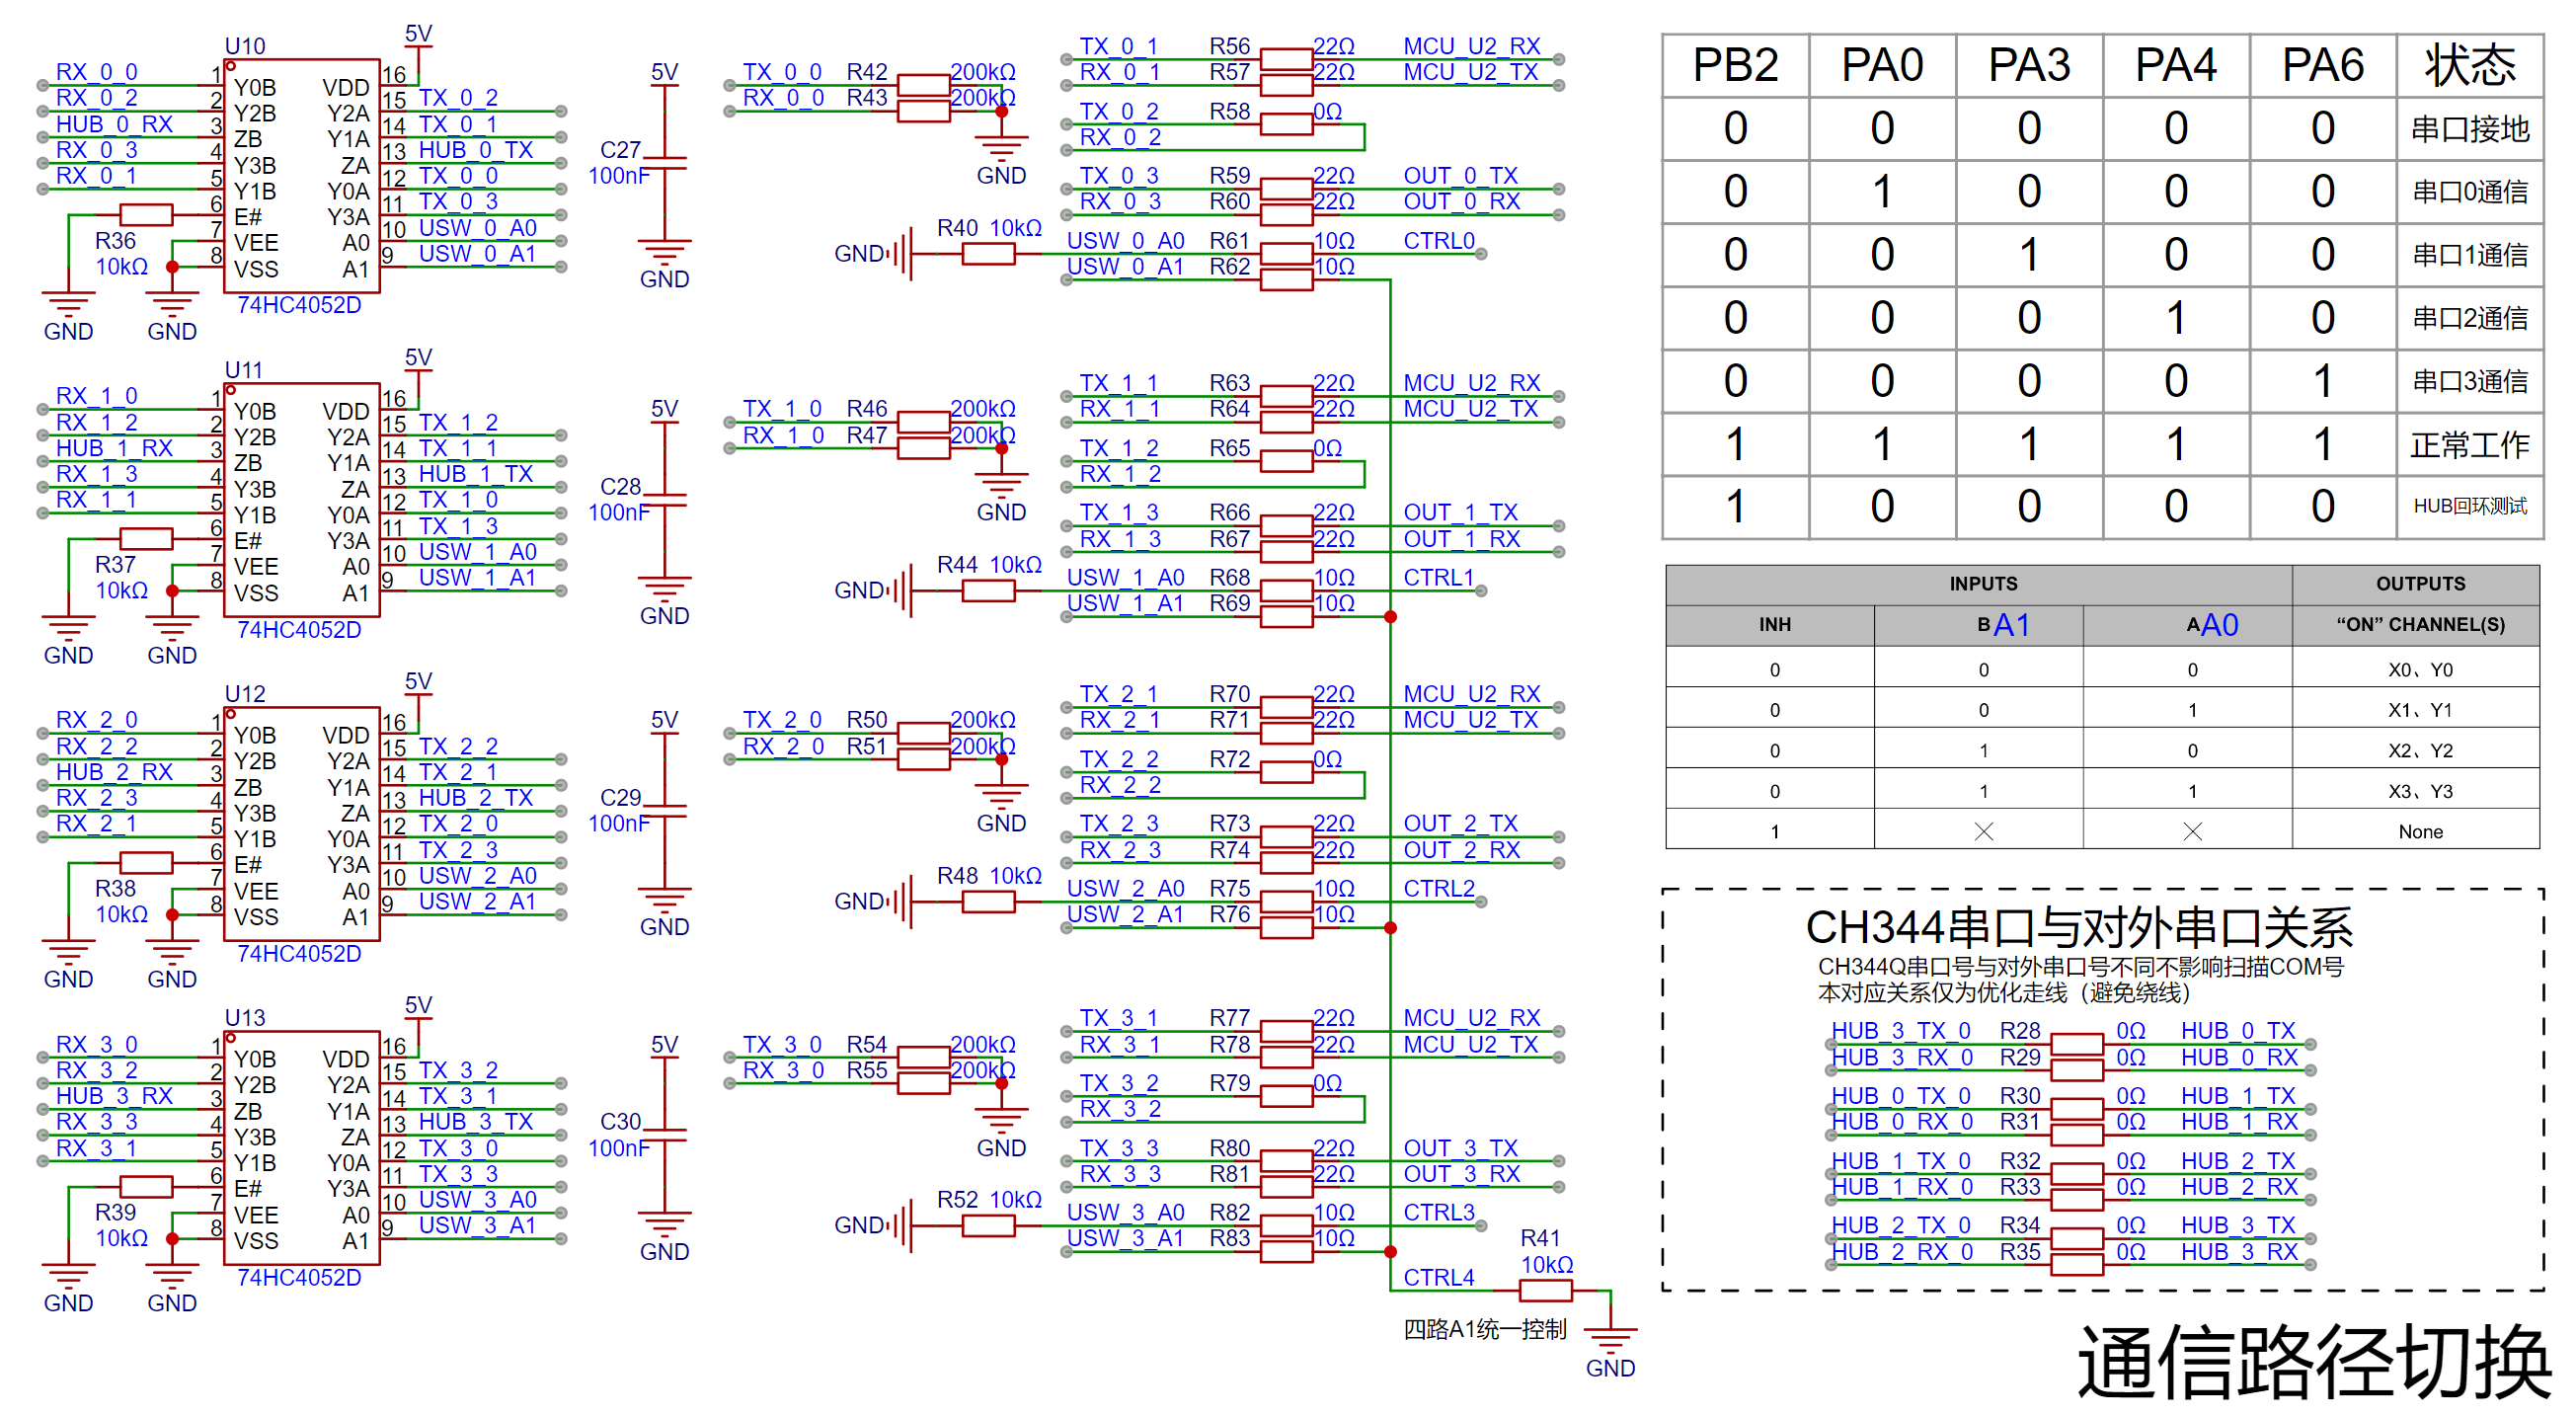Select the 通信路径切换 title text
Screen dimensions: 2576x1416
(2313, 1362)
